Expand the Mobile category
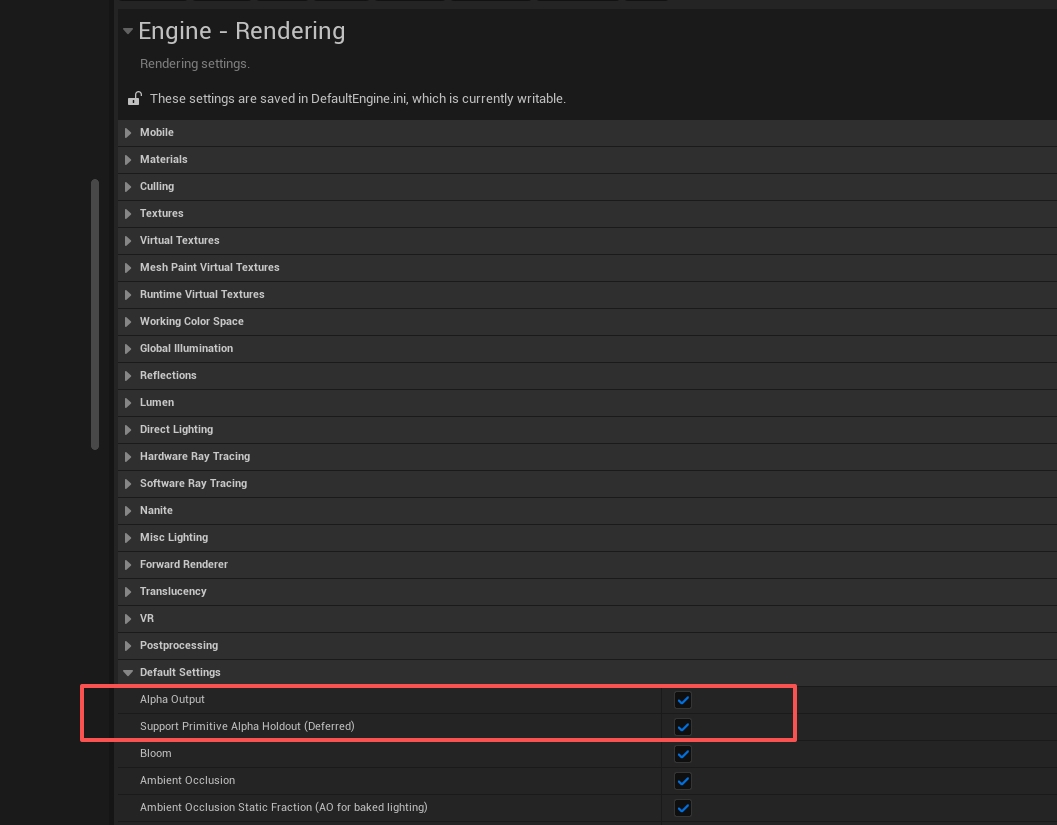The width and height of the screenshot is (1057, 825). (128, 133)
